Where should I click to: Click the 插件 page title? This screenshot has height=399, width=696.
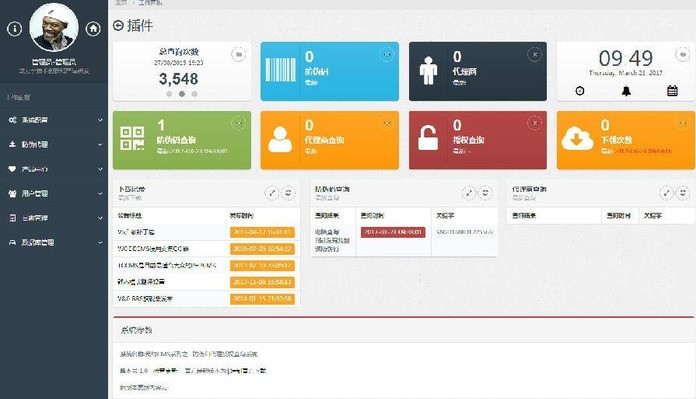coord(140,25)
